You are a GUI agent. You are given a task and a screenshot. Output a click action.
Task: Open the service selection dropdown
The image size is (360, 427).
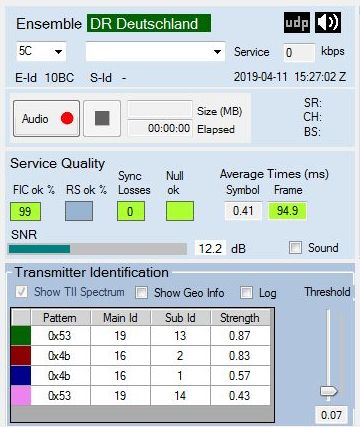pyautogui.click(x=155, y=51)
